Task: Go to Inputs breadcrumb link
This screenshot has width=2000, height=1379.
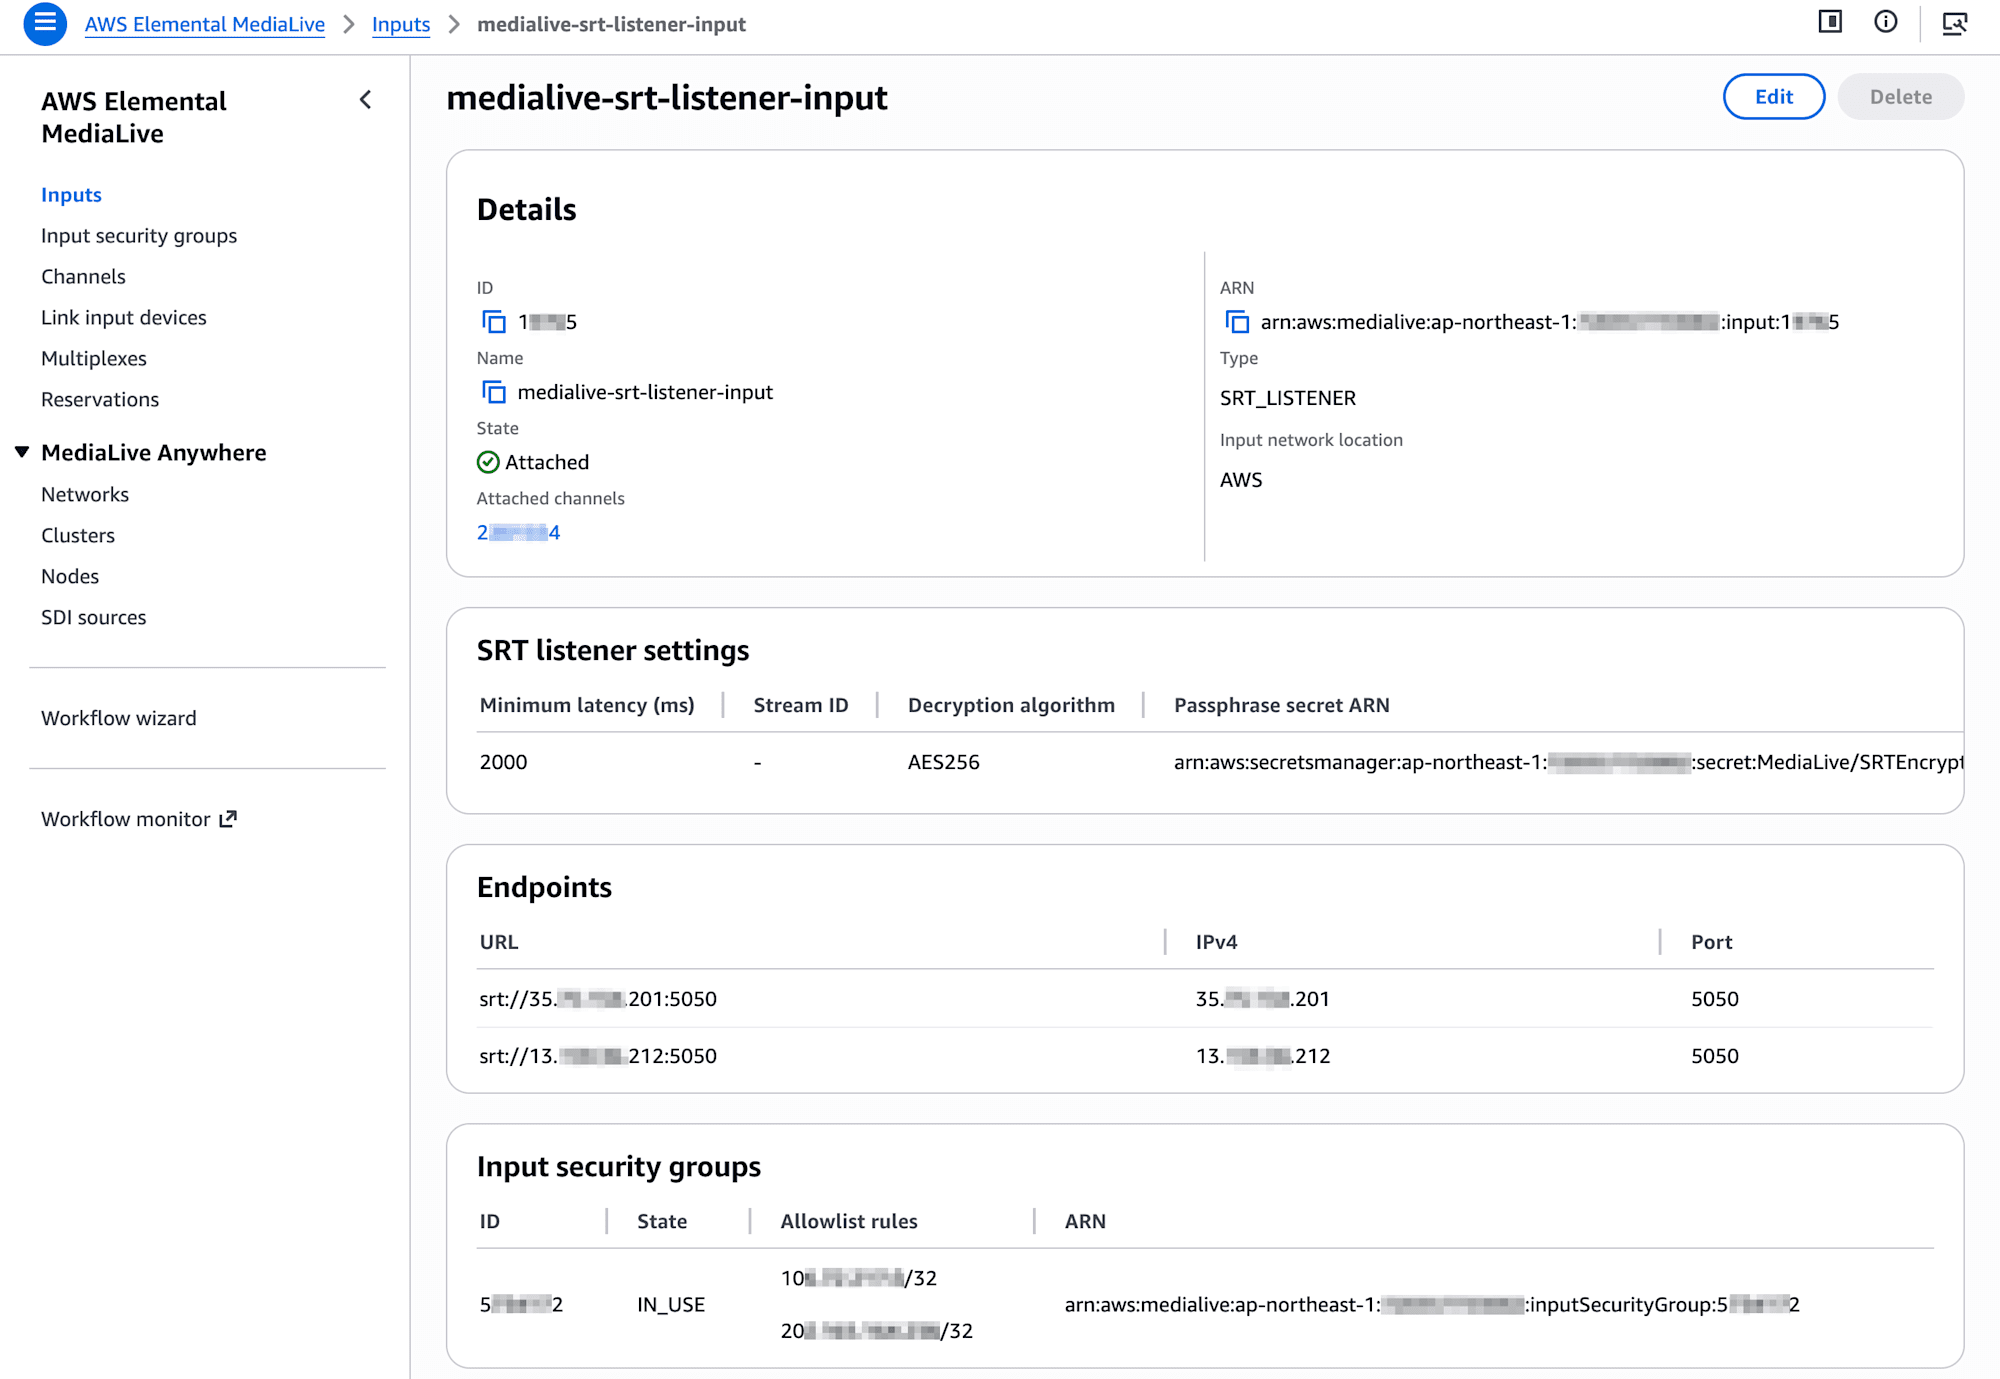Action: pyautogui.click(x=401, y=24)
